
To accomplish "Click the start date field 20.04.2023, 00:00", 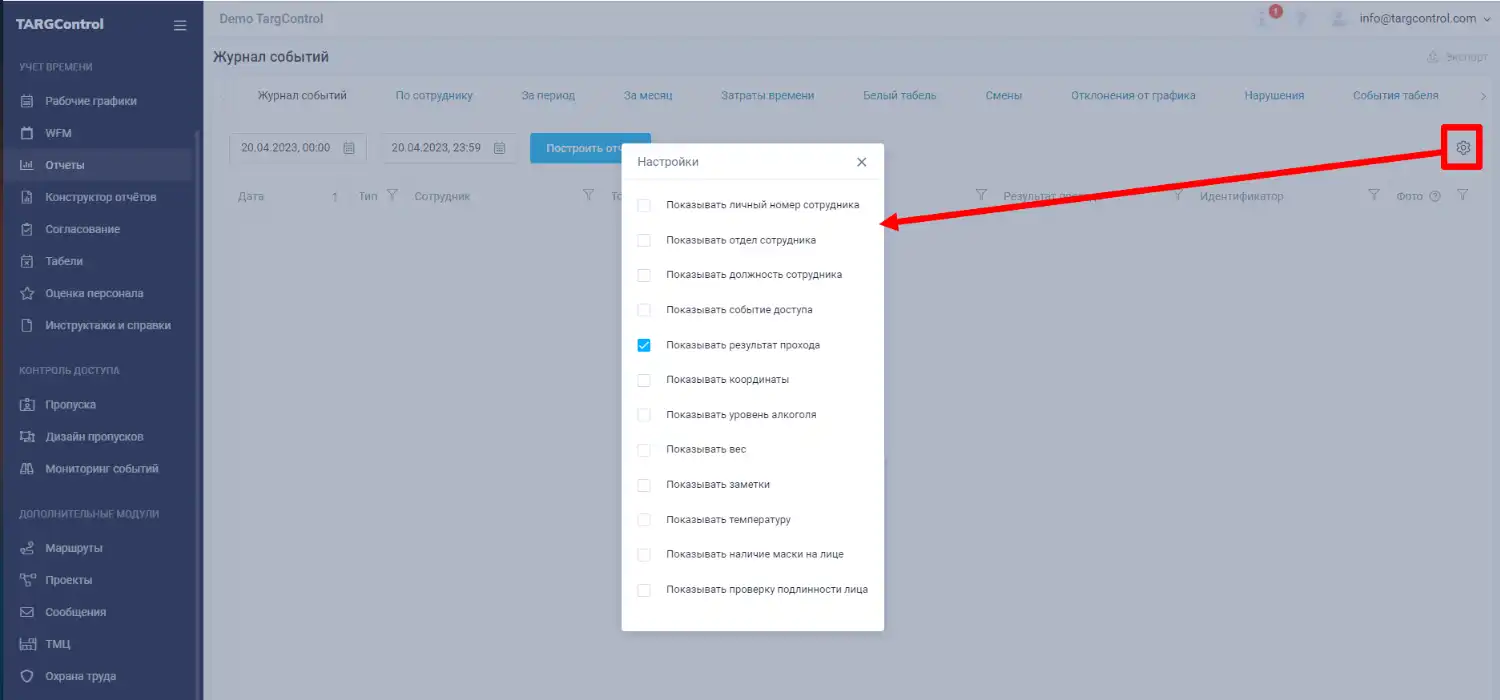I will pos(298,148).
